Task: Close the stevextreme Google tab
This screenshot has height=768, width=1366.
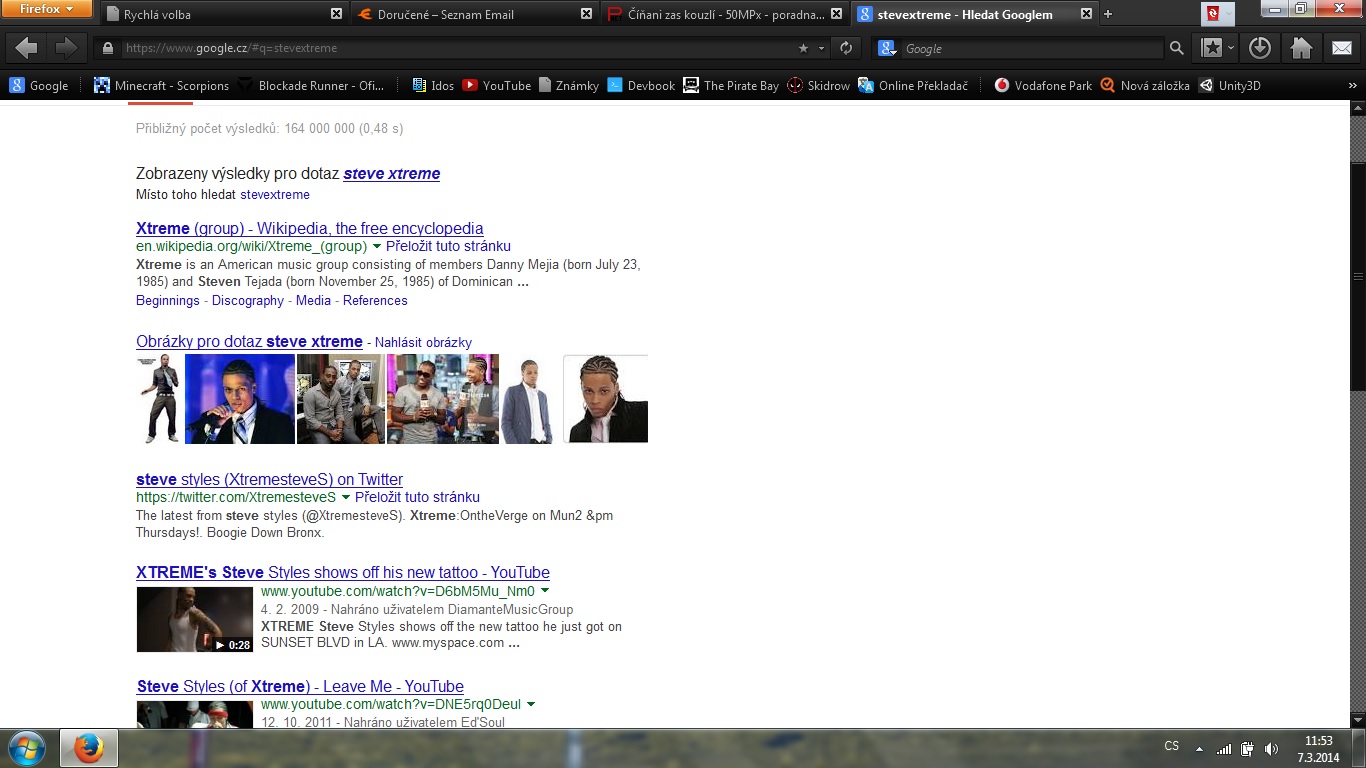Action: click(1086, 14)
